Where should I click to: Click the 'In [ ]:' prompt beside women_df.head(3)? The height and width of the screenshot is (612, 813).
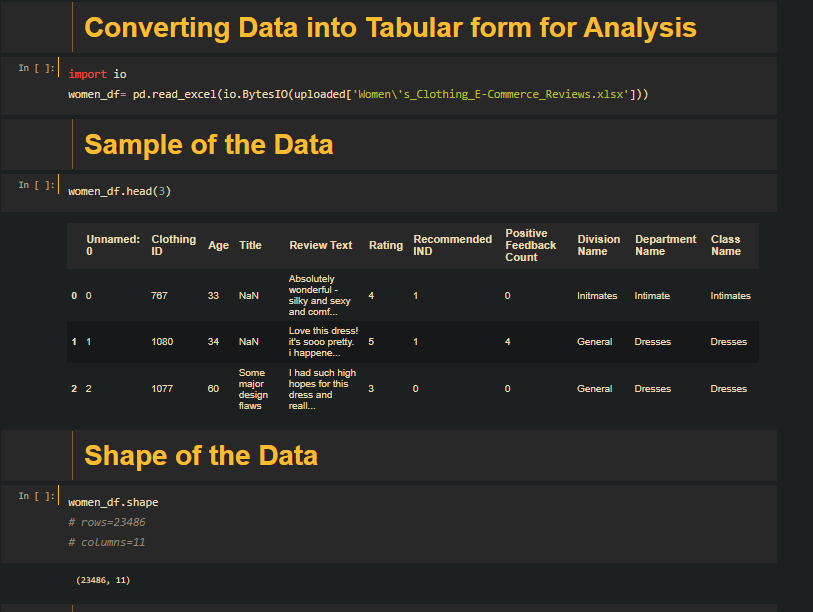[x=36, y=185]
